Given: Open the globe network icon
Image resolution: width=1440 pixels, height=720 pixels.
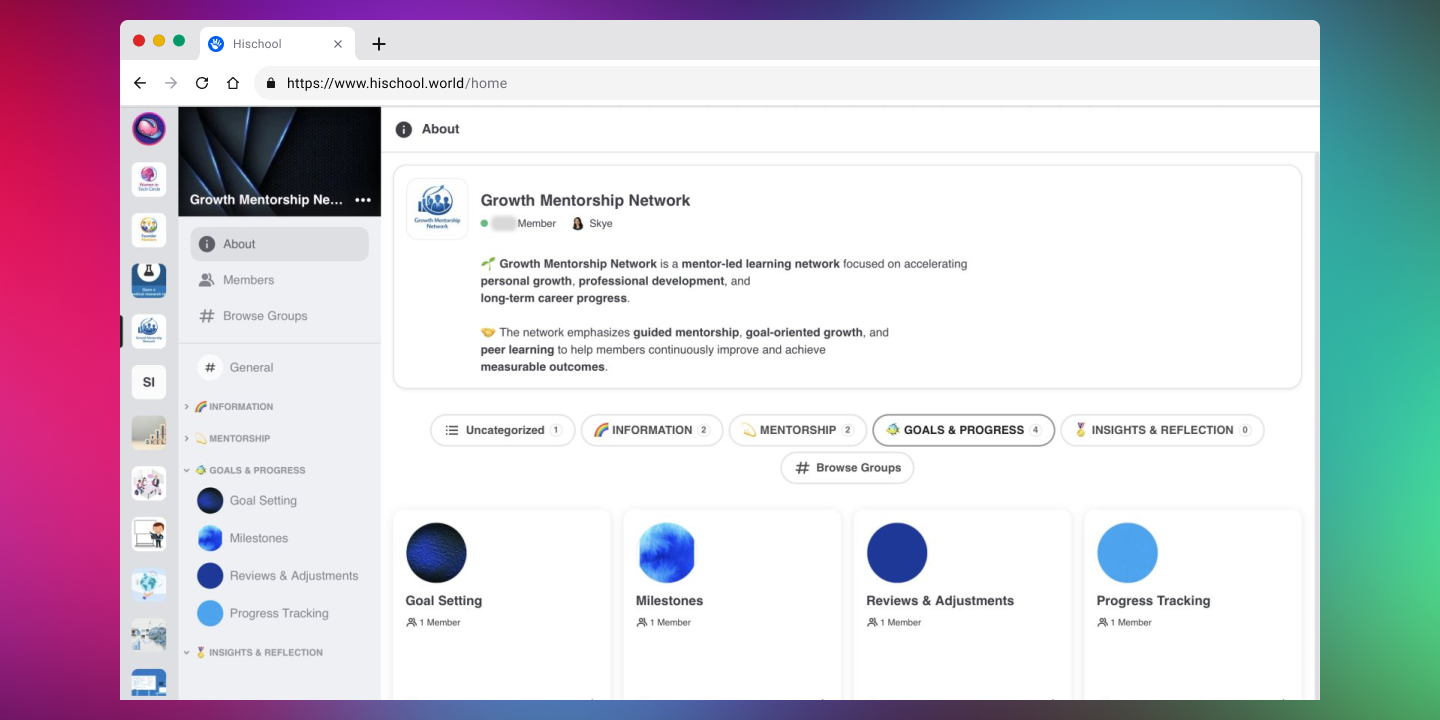Looking at the screenshot, I should click(149, 584).
